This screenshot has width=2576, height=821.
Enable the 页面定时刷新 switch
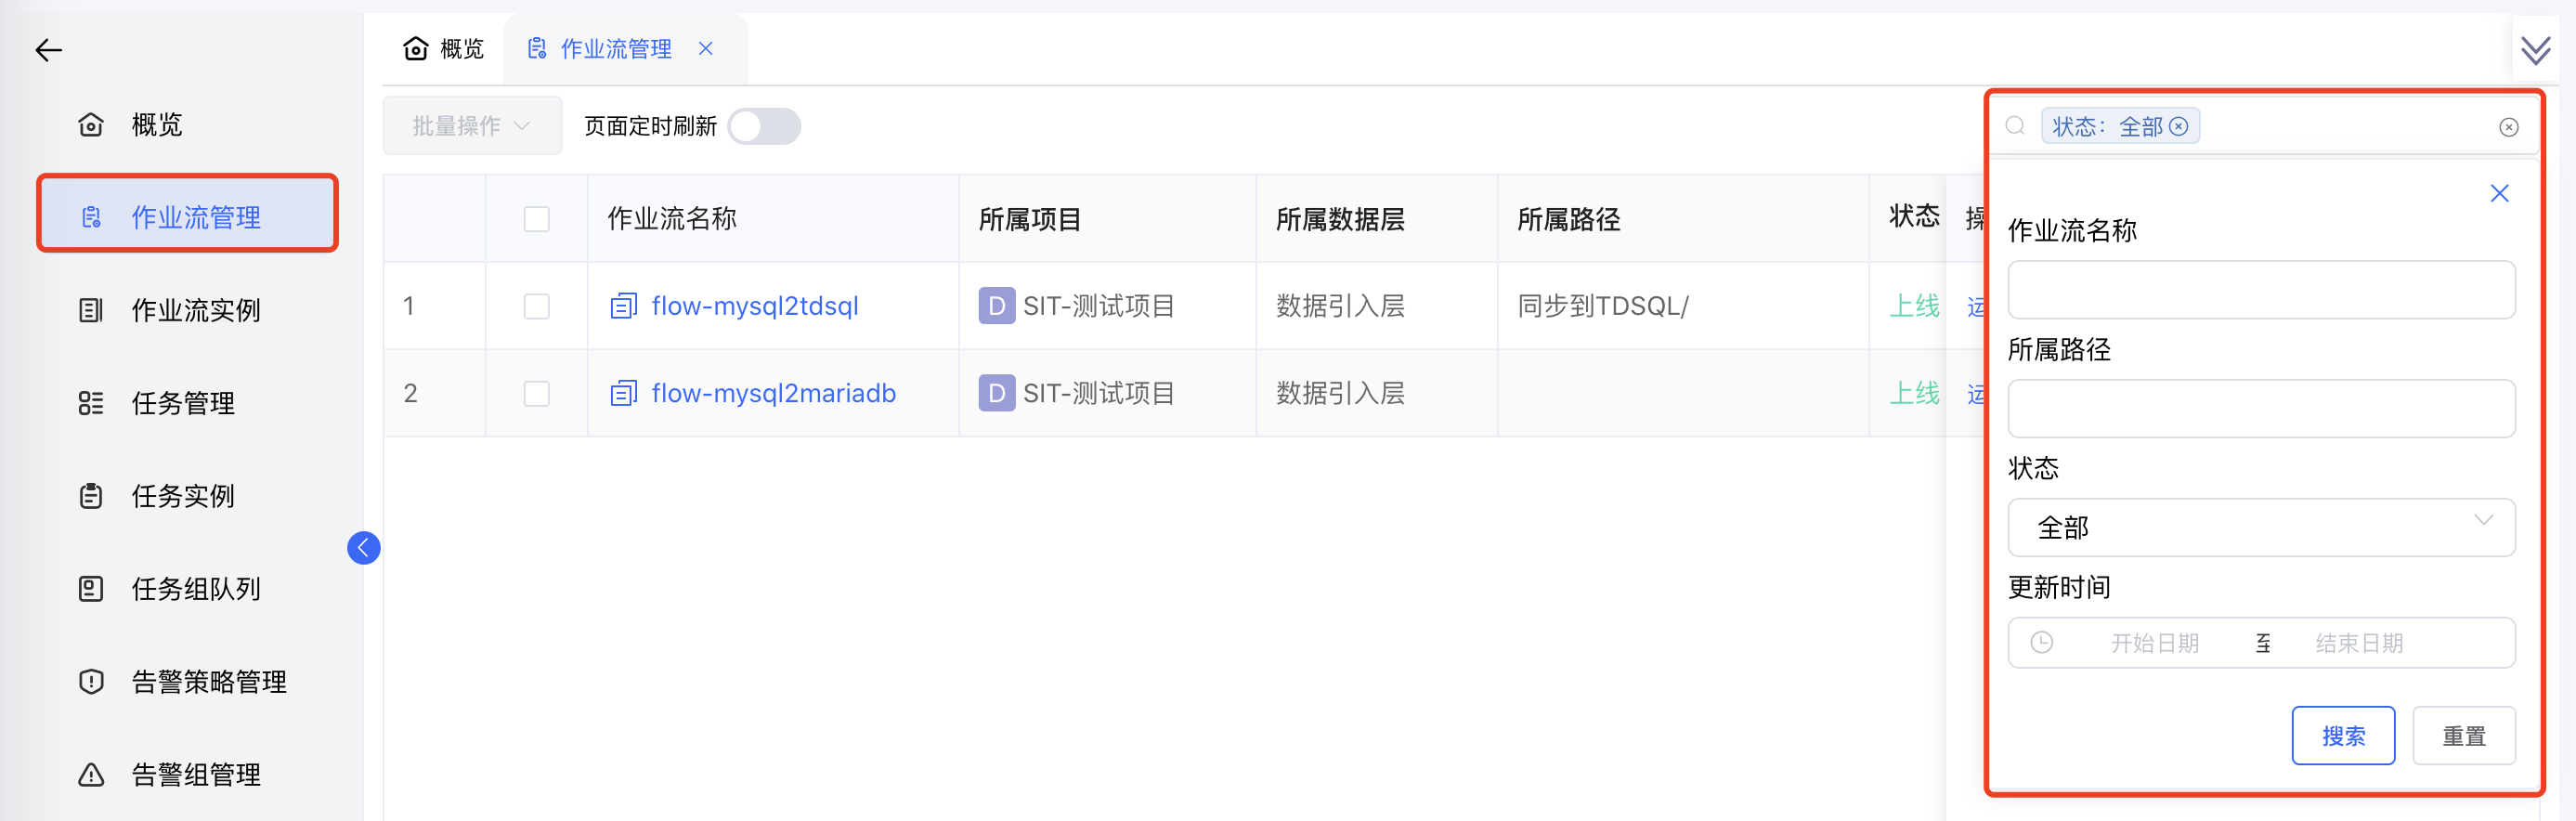point(764,127)
